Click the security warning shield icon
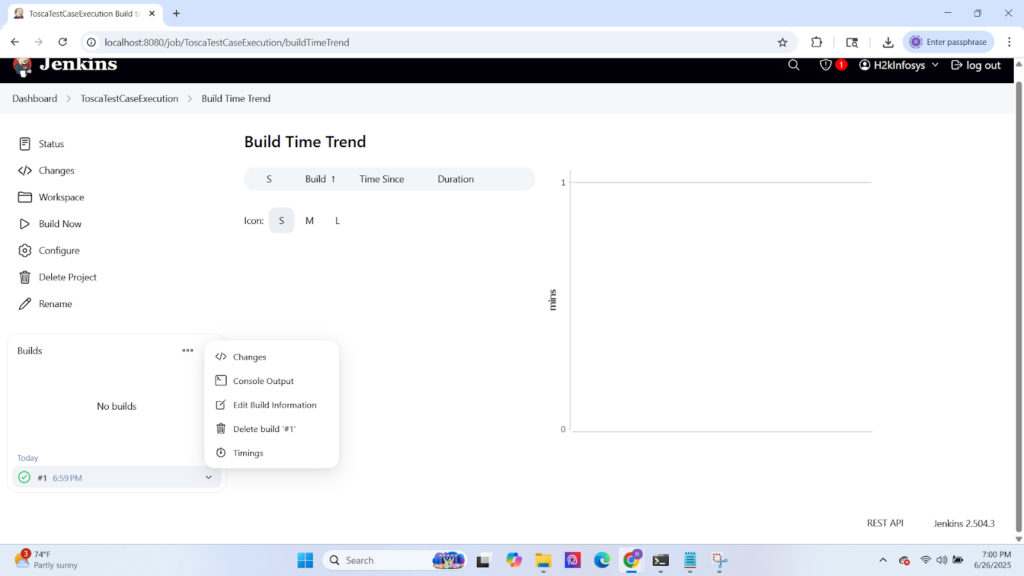This screenshot has height=576, width=1024. click(x=826, y=64)
